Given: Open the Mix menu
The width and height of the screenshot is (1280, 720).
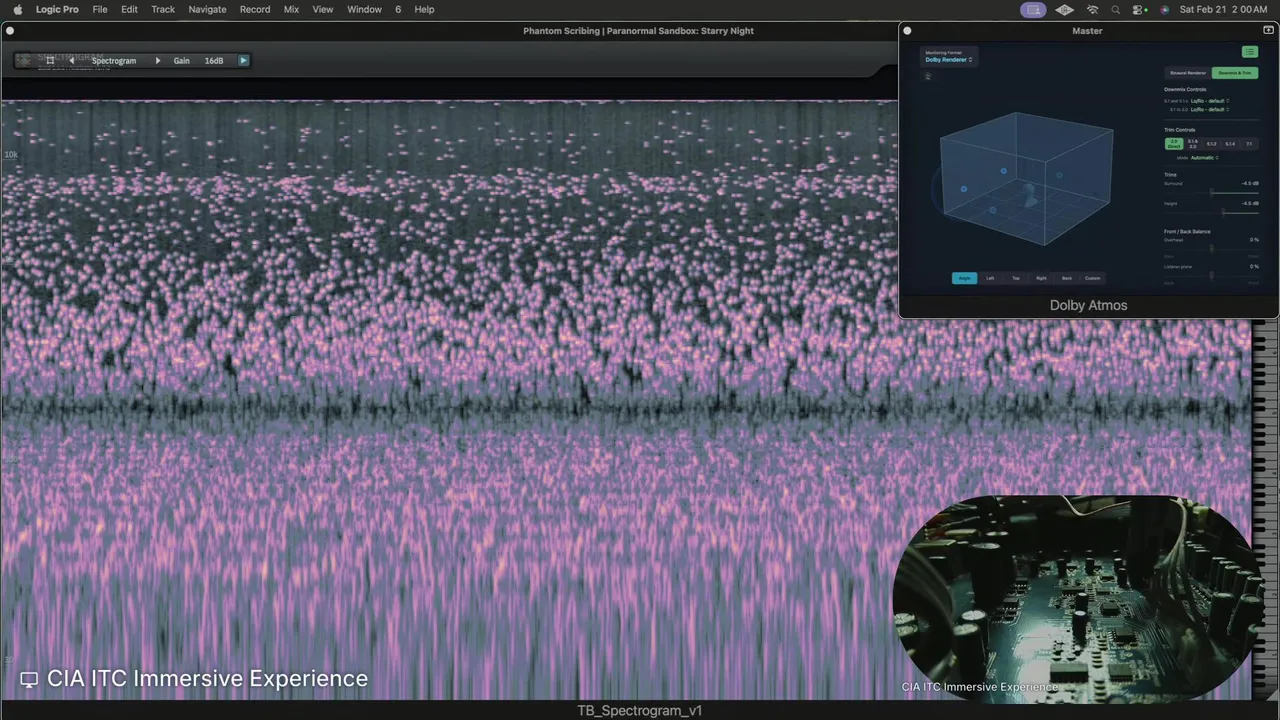Looking at the screenshot, I should (x=291, y=9).
